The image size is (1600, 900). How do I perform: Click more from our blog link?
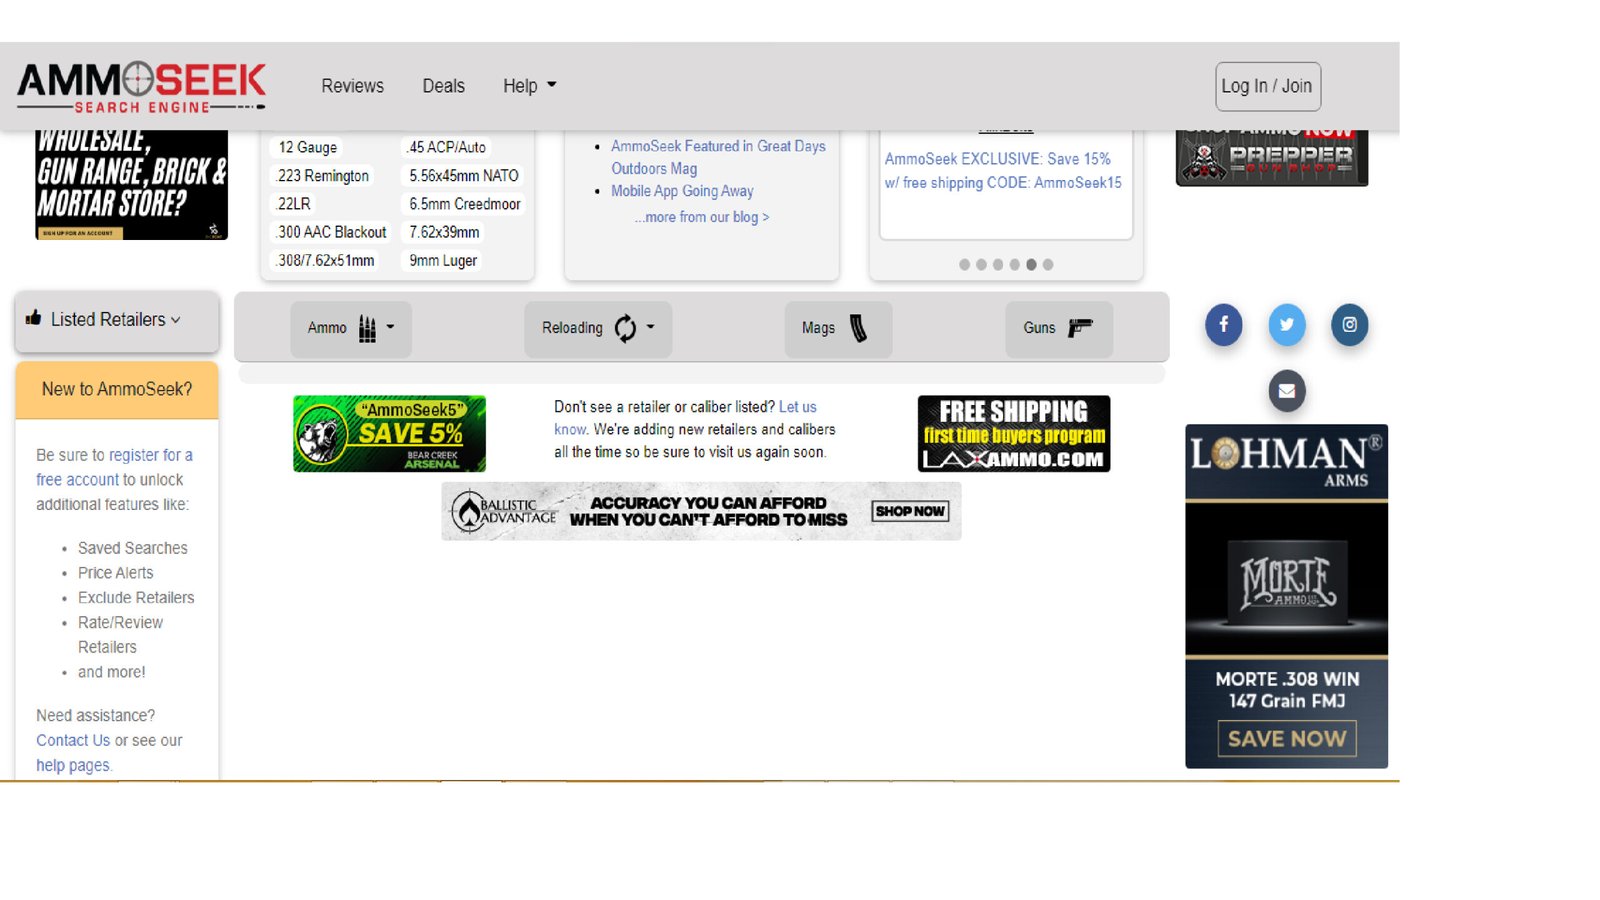coord(702,217)
